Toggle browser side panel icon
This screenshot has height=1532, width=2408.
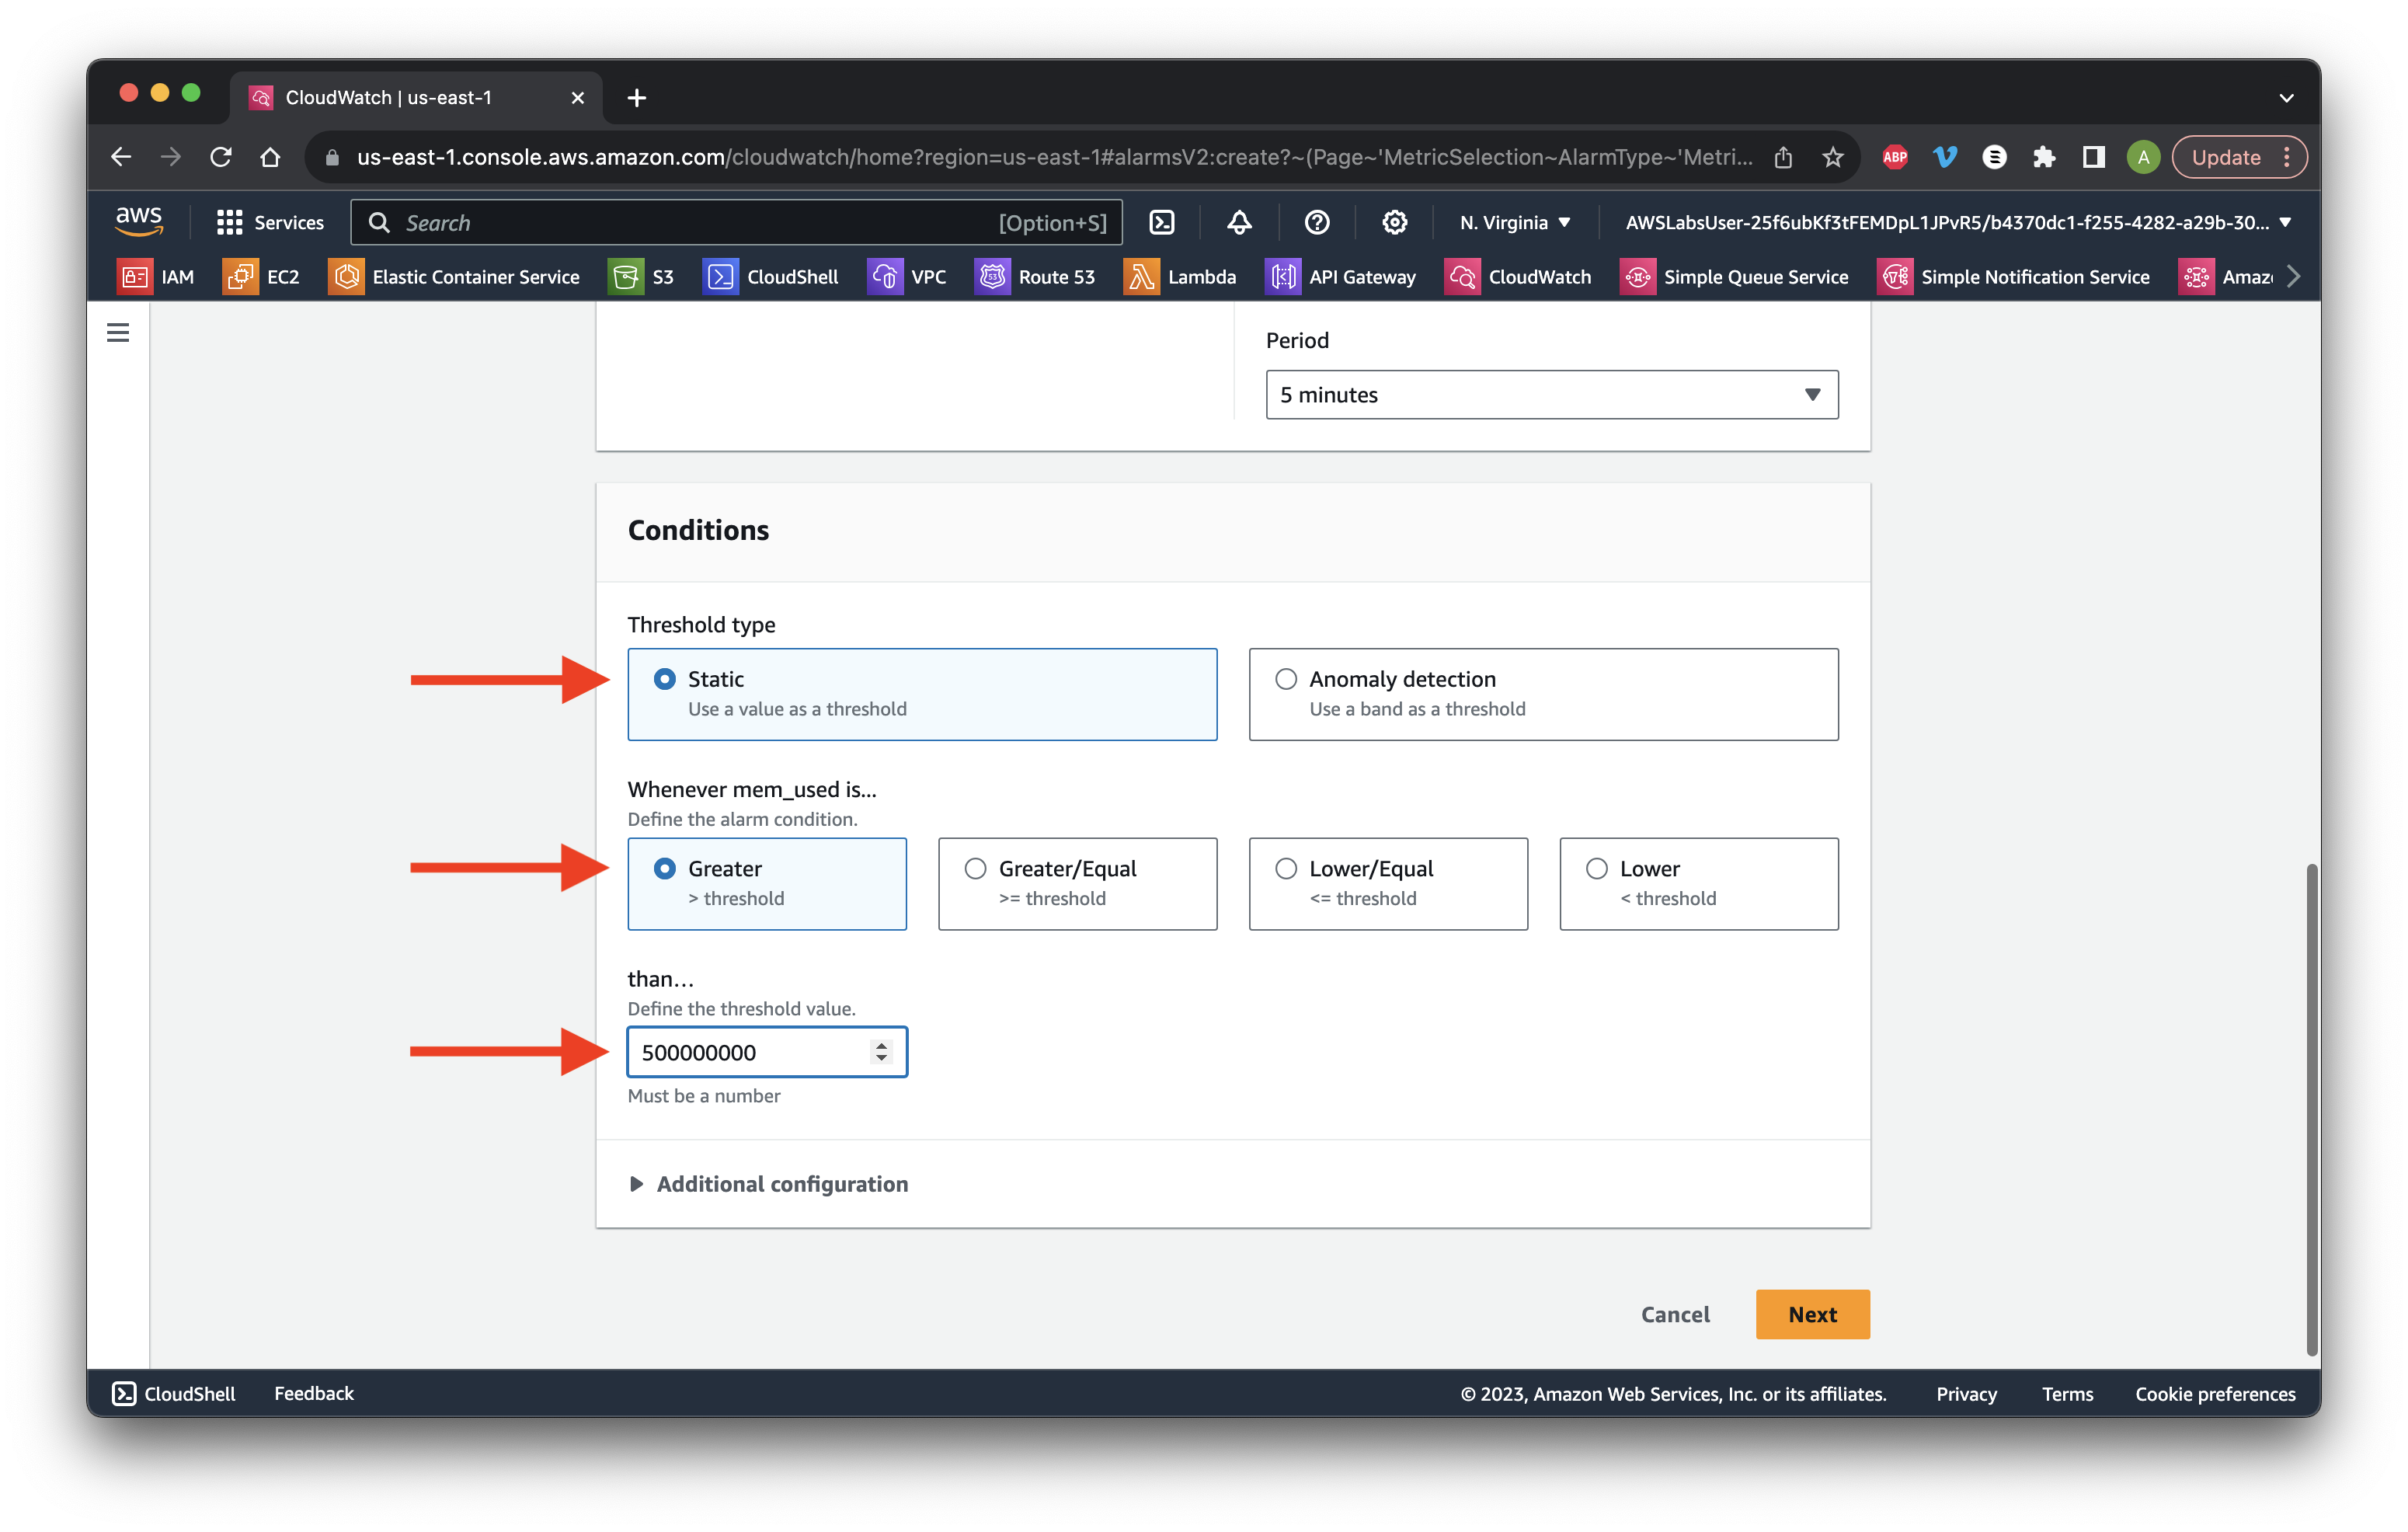(2093, 157)
